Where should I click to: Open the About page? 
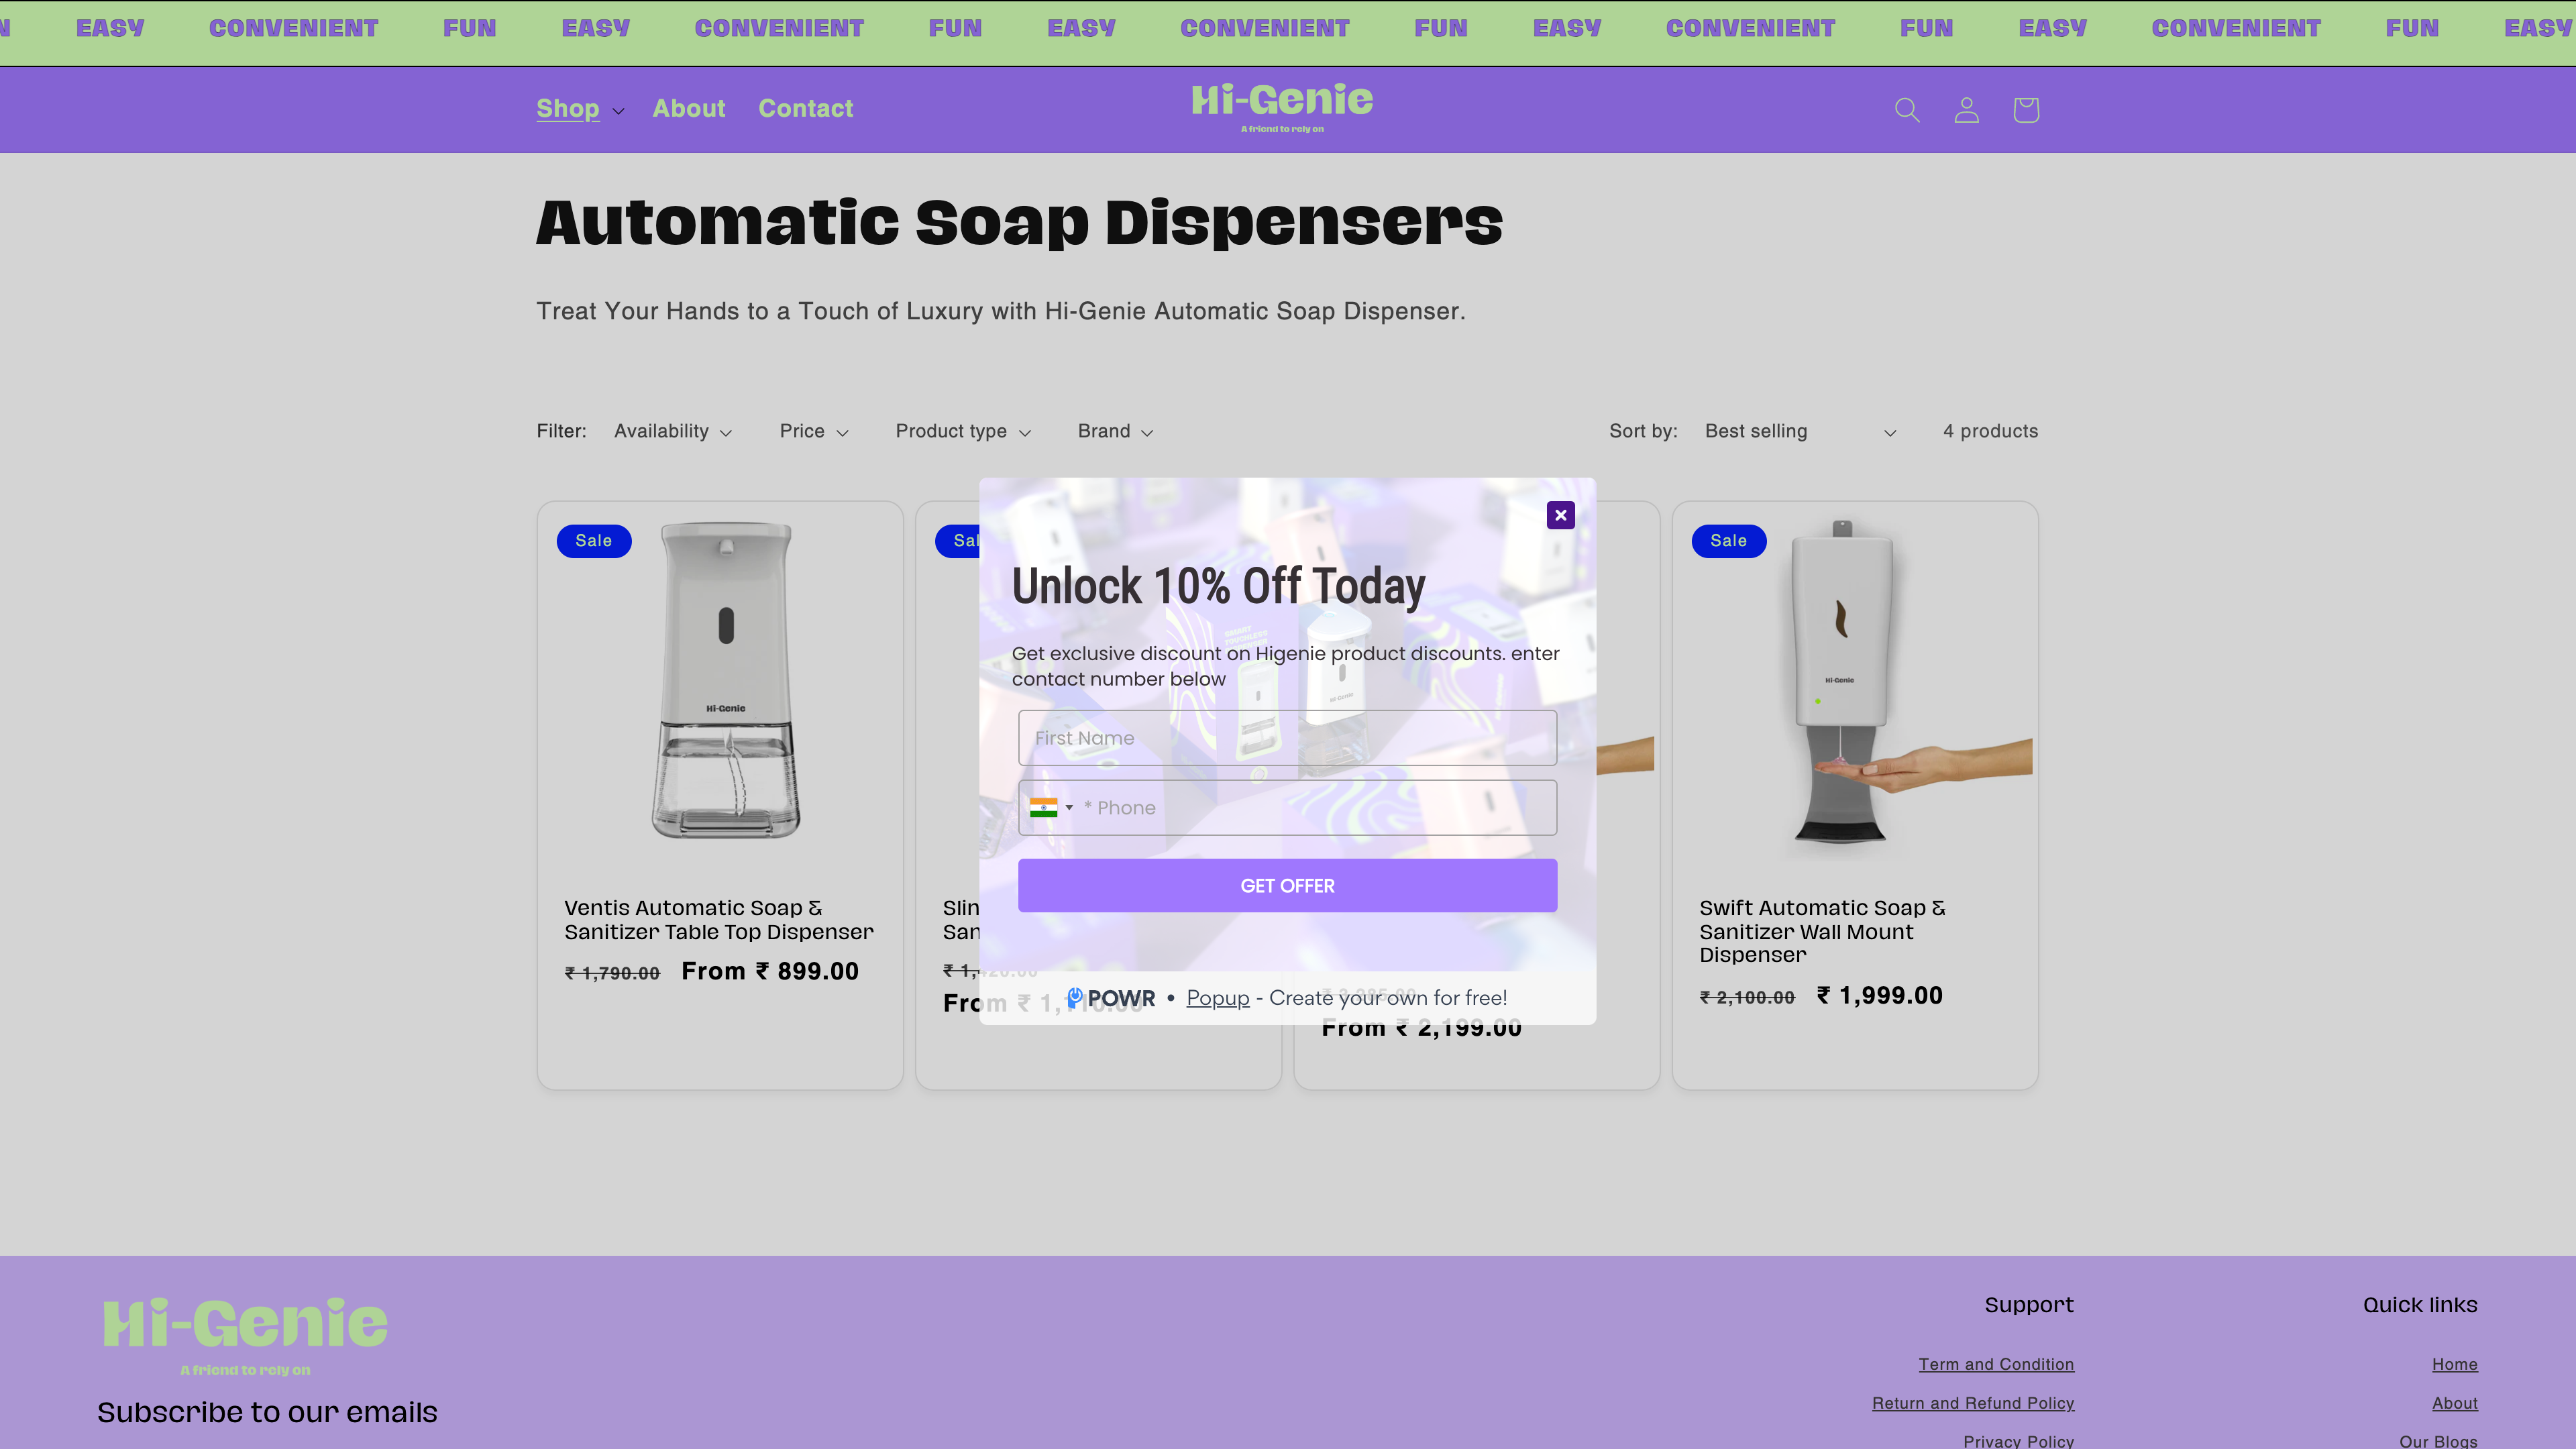(689, 108)
